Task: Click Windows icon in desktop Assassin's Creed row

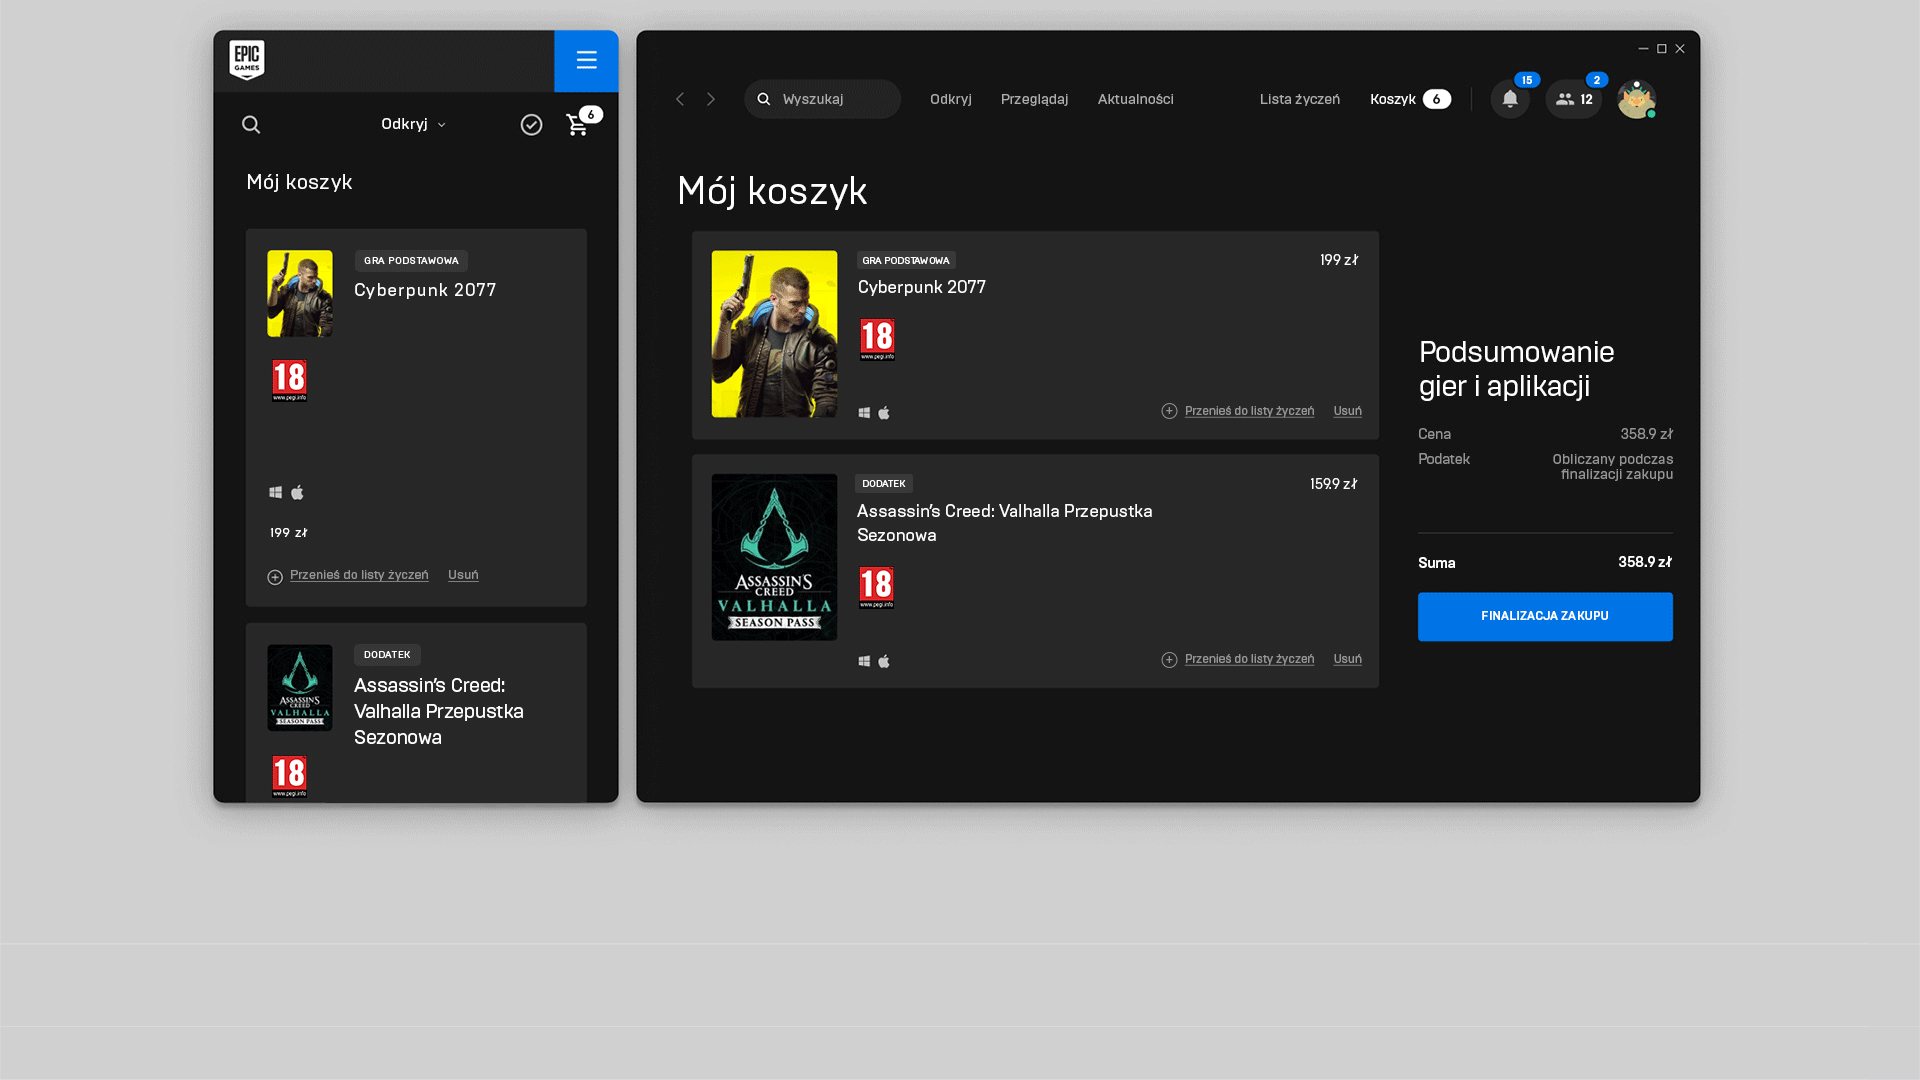Action: (x=864, y=661)
